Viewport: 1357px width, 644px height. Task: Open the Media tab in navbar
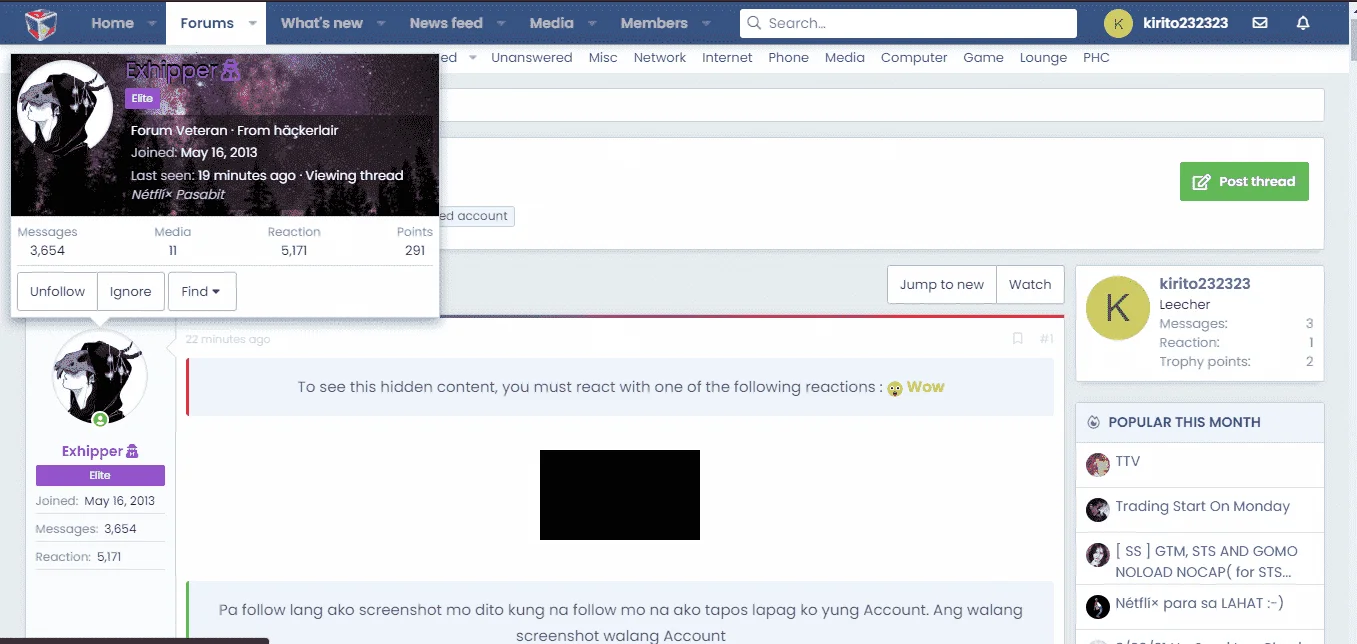[x=552, y=23]
